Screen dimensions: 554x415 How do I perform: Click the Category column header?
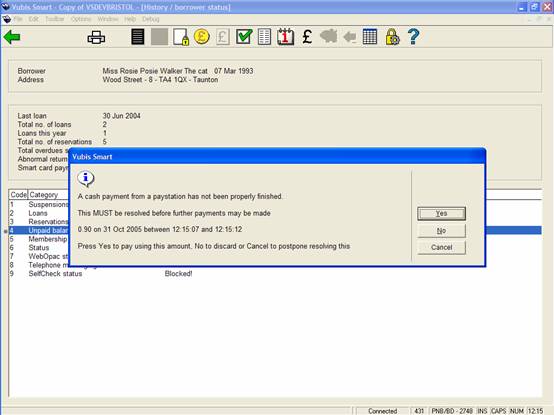click(x=43, y=195)
